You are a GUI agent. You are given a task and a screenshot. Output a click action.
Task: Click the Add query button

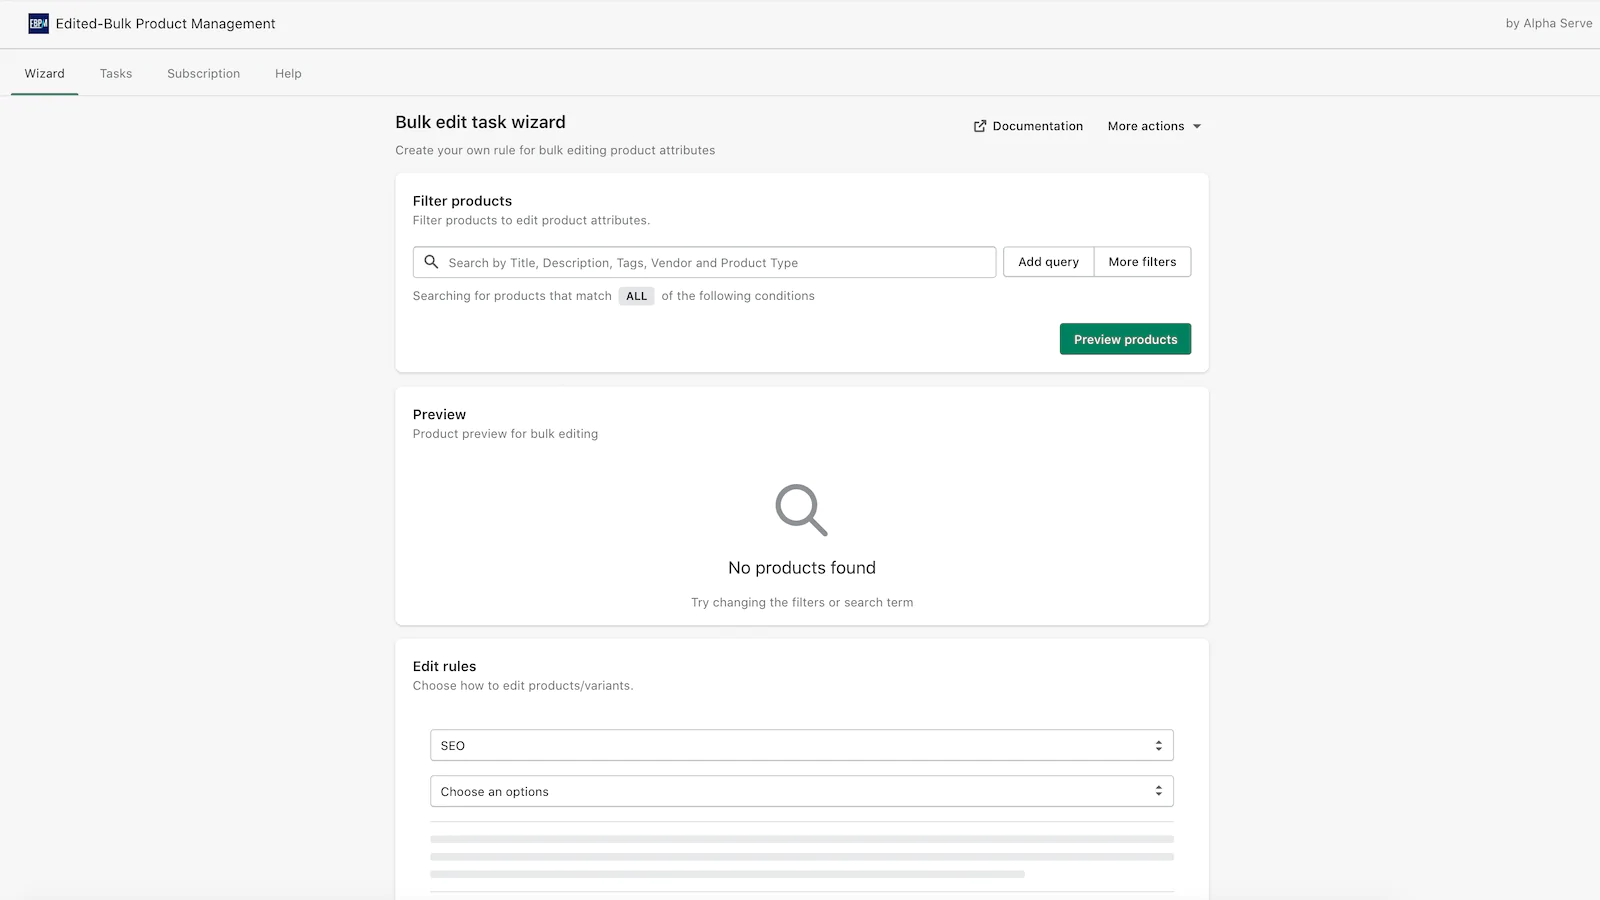coord(1048,262)
